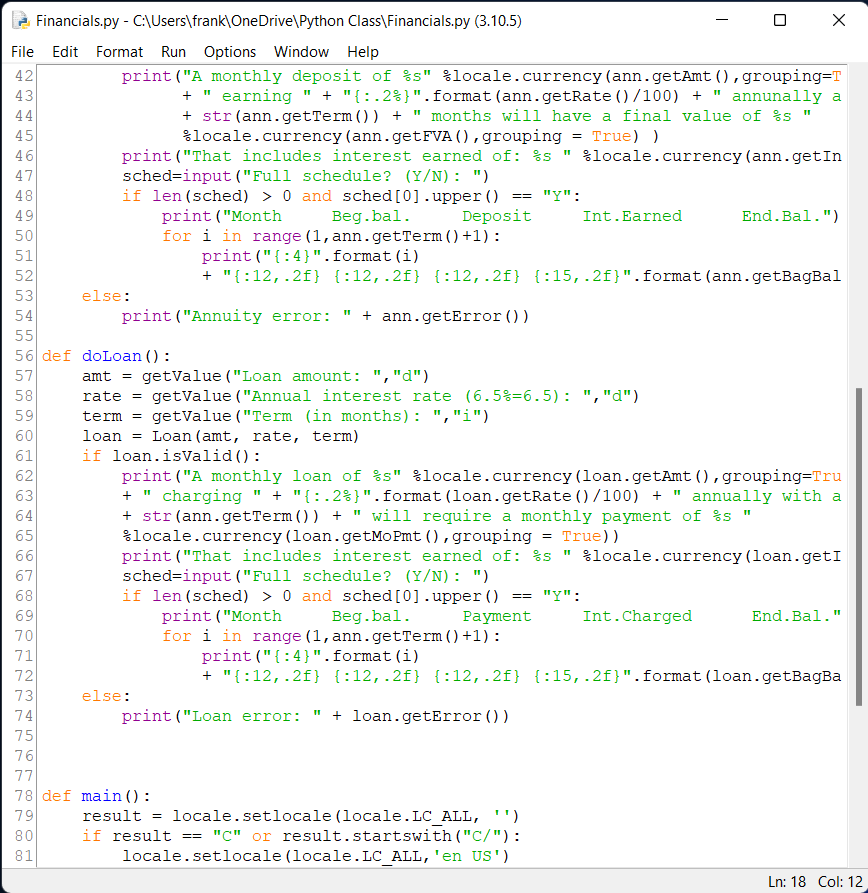This screenshot has width=868, height=893.
Task: Maximize the Financials.py window
Action: (x=780, y=21)
